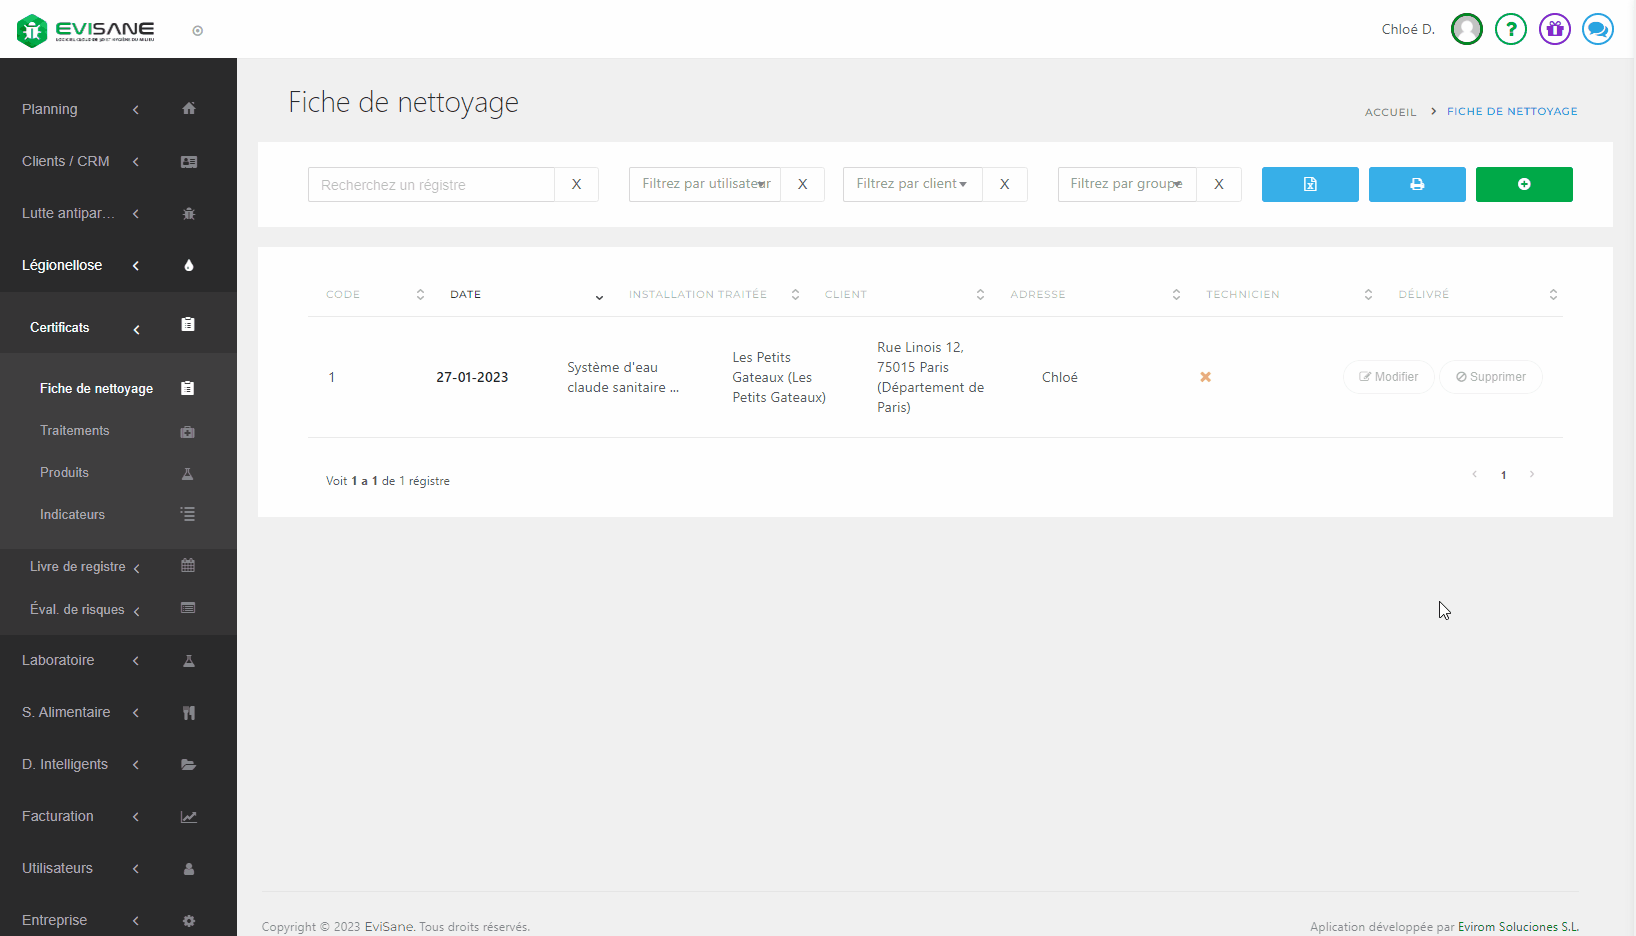Click the user profile avatar icon
The width and height of the screenshot is (1636, 936).
click(1466, 29)
